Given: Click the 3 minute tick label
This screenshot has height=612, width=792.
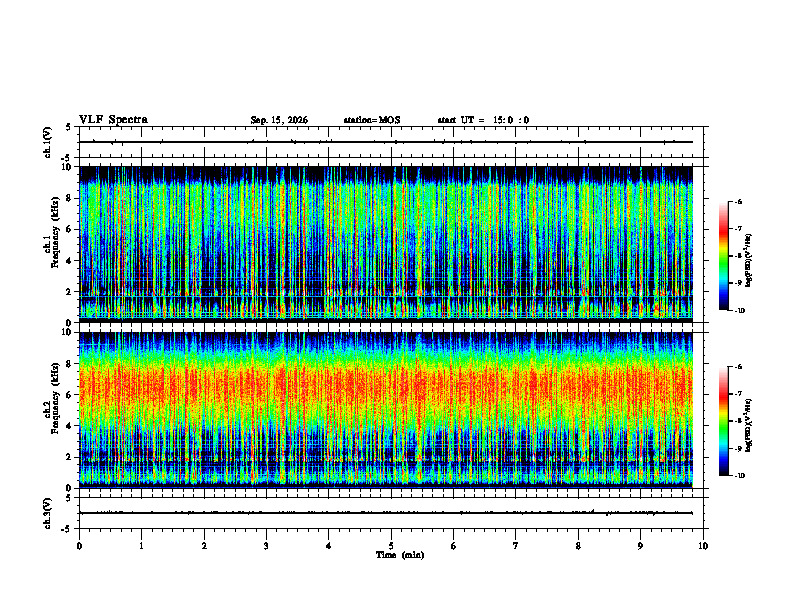Looking at the screenshot, I should click(266, 546).
